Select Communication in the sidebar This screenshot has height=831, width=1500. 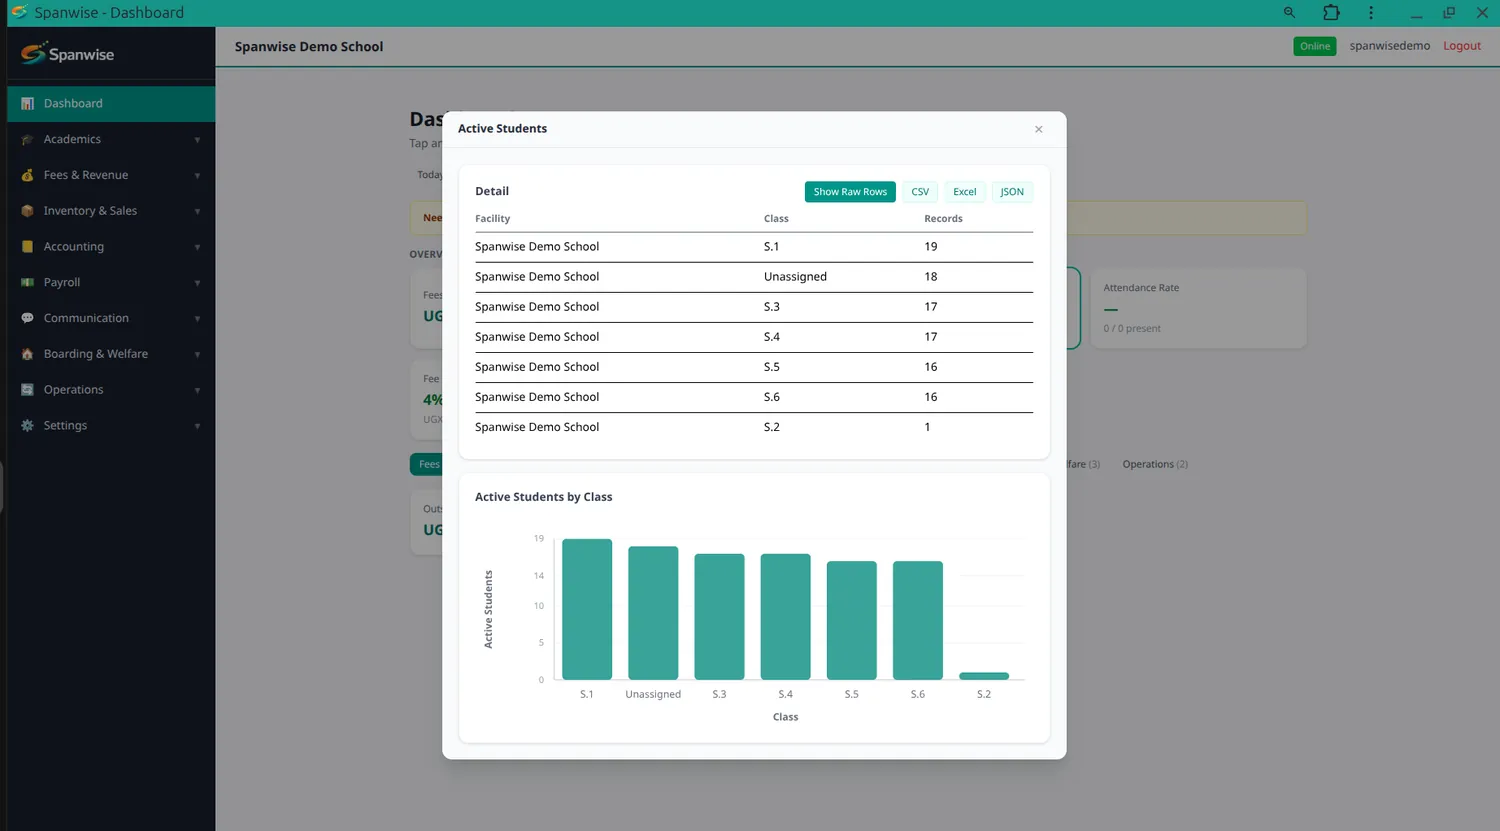[111, 319]
